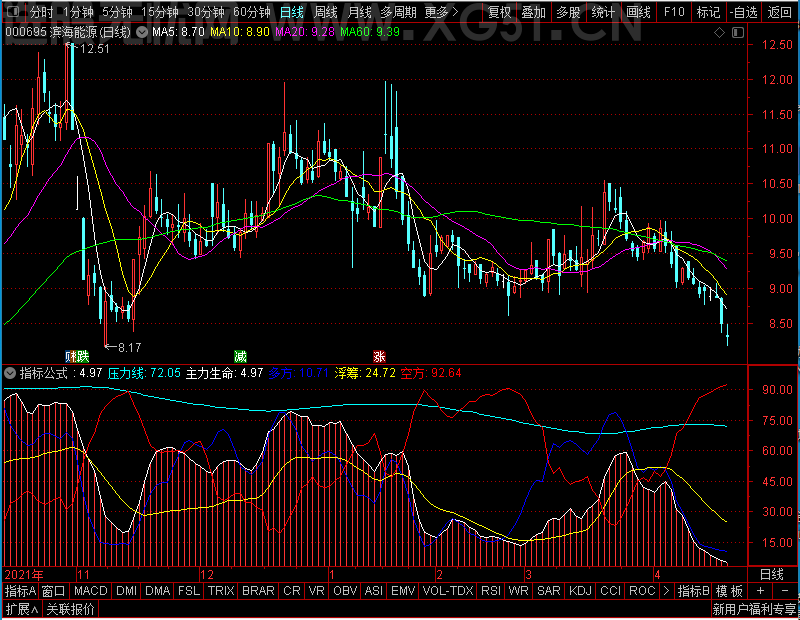
Task: Click the 财 info marker on the chart
Action: click(x=70, y=356)
